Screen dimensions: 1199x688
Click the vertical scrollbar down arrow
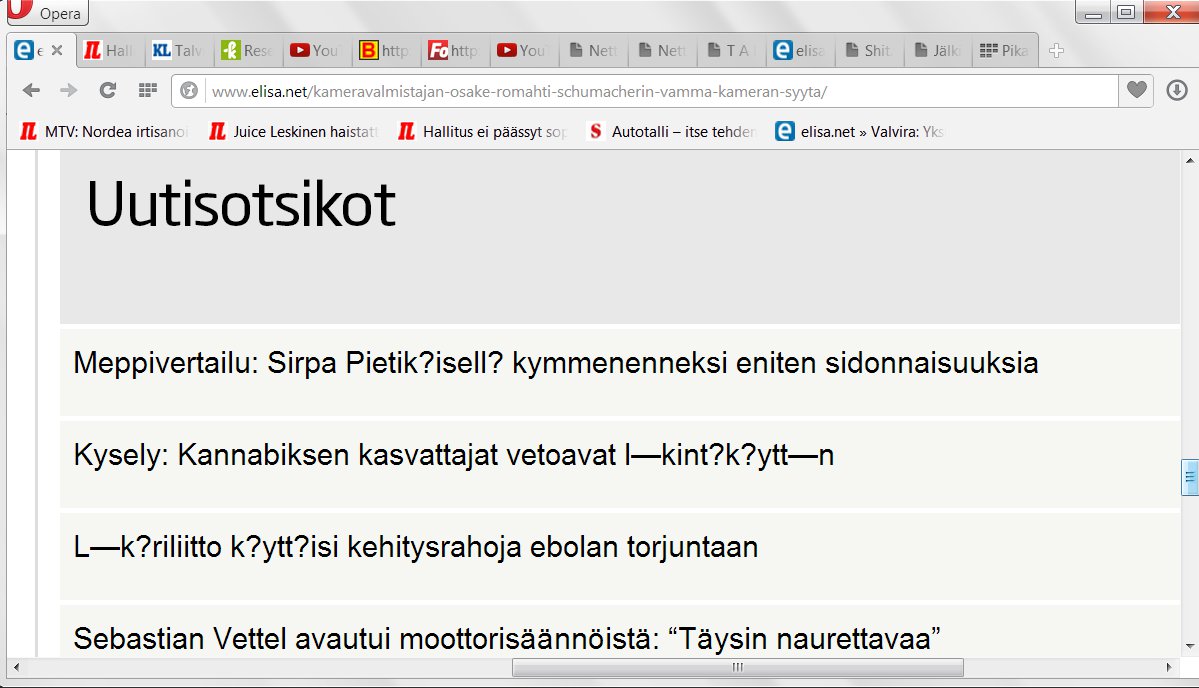point(1190,646)
